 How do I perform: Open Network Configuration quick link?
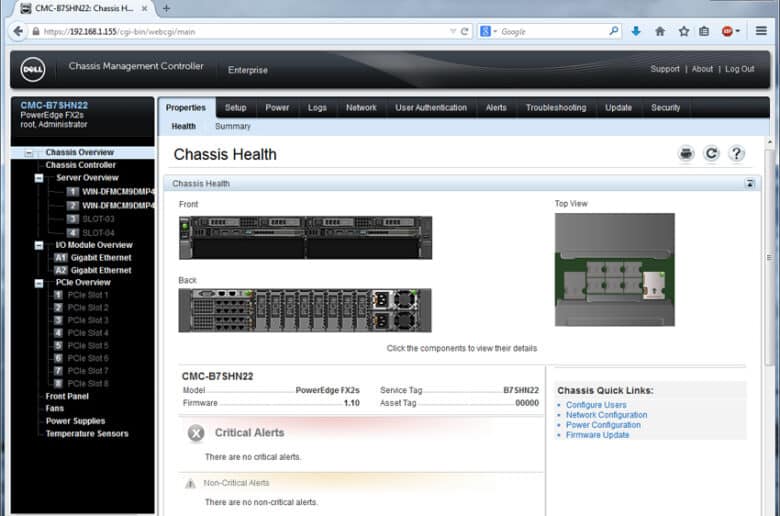click(606, 415)
